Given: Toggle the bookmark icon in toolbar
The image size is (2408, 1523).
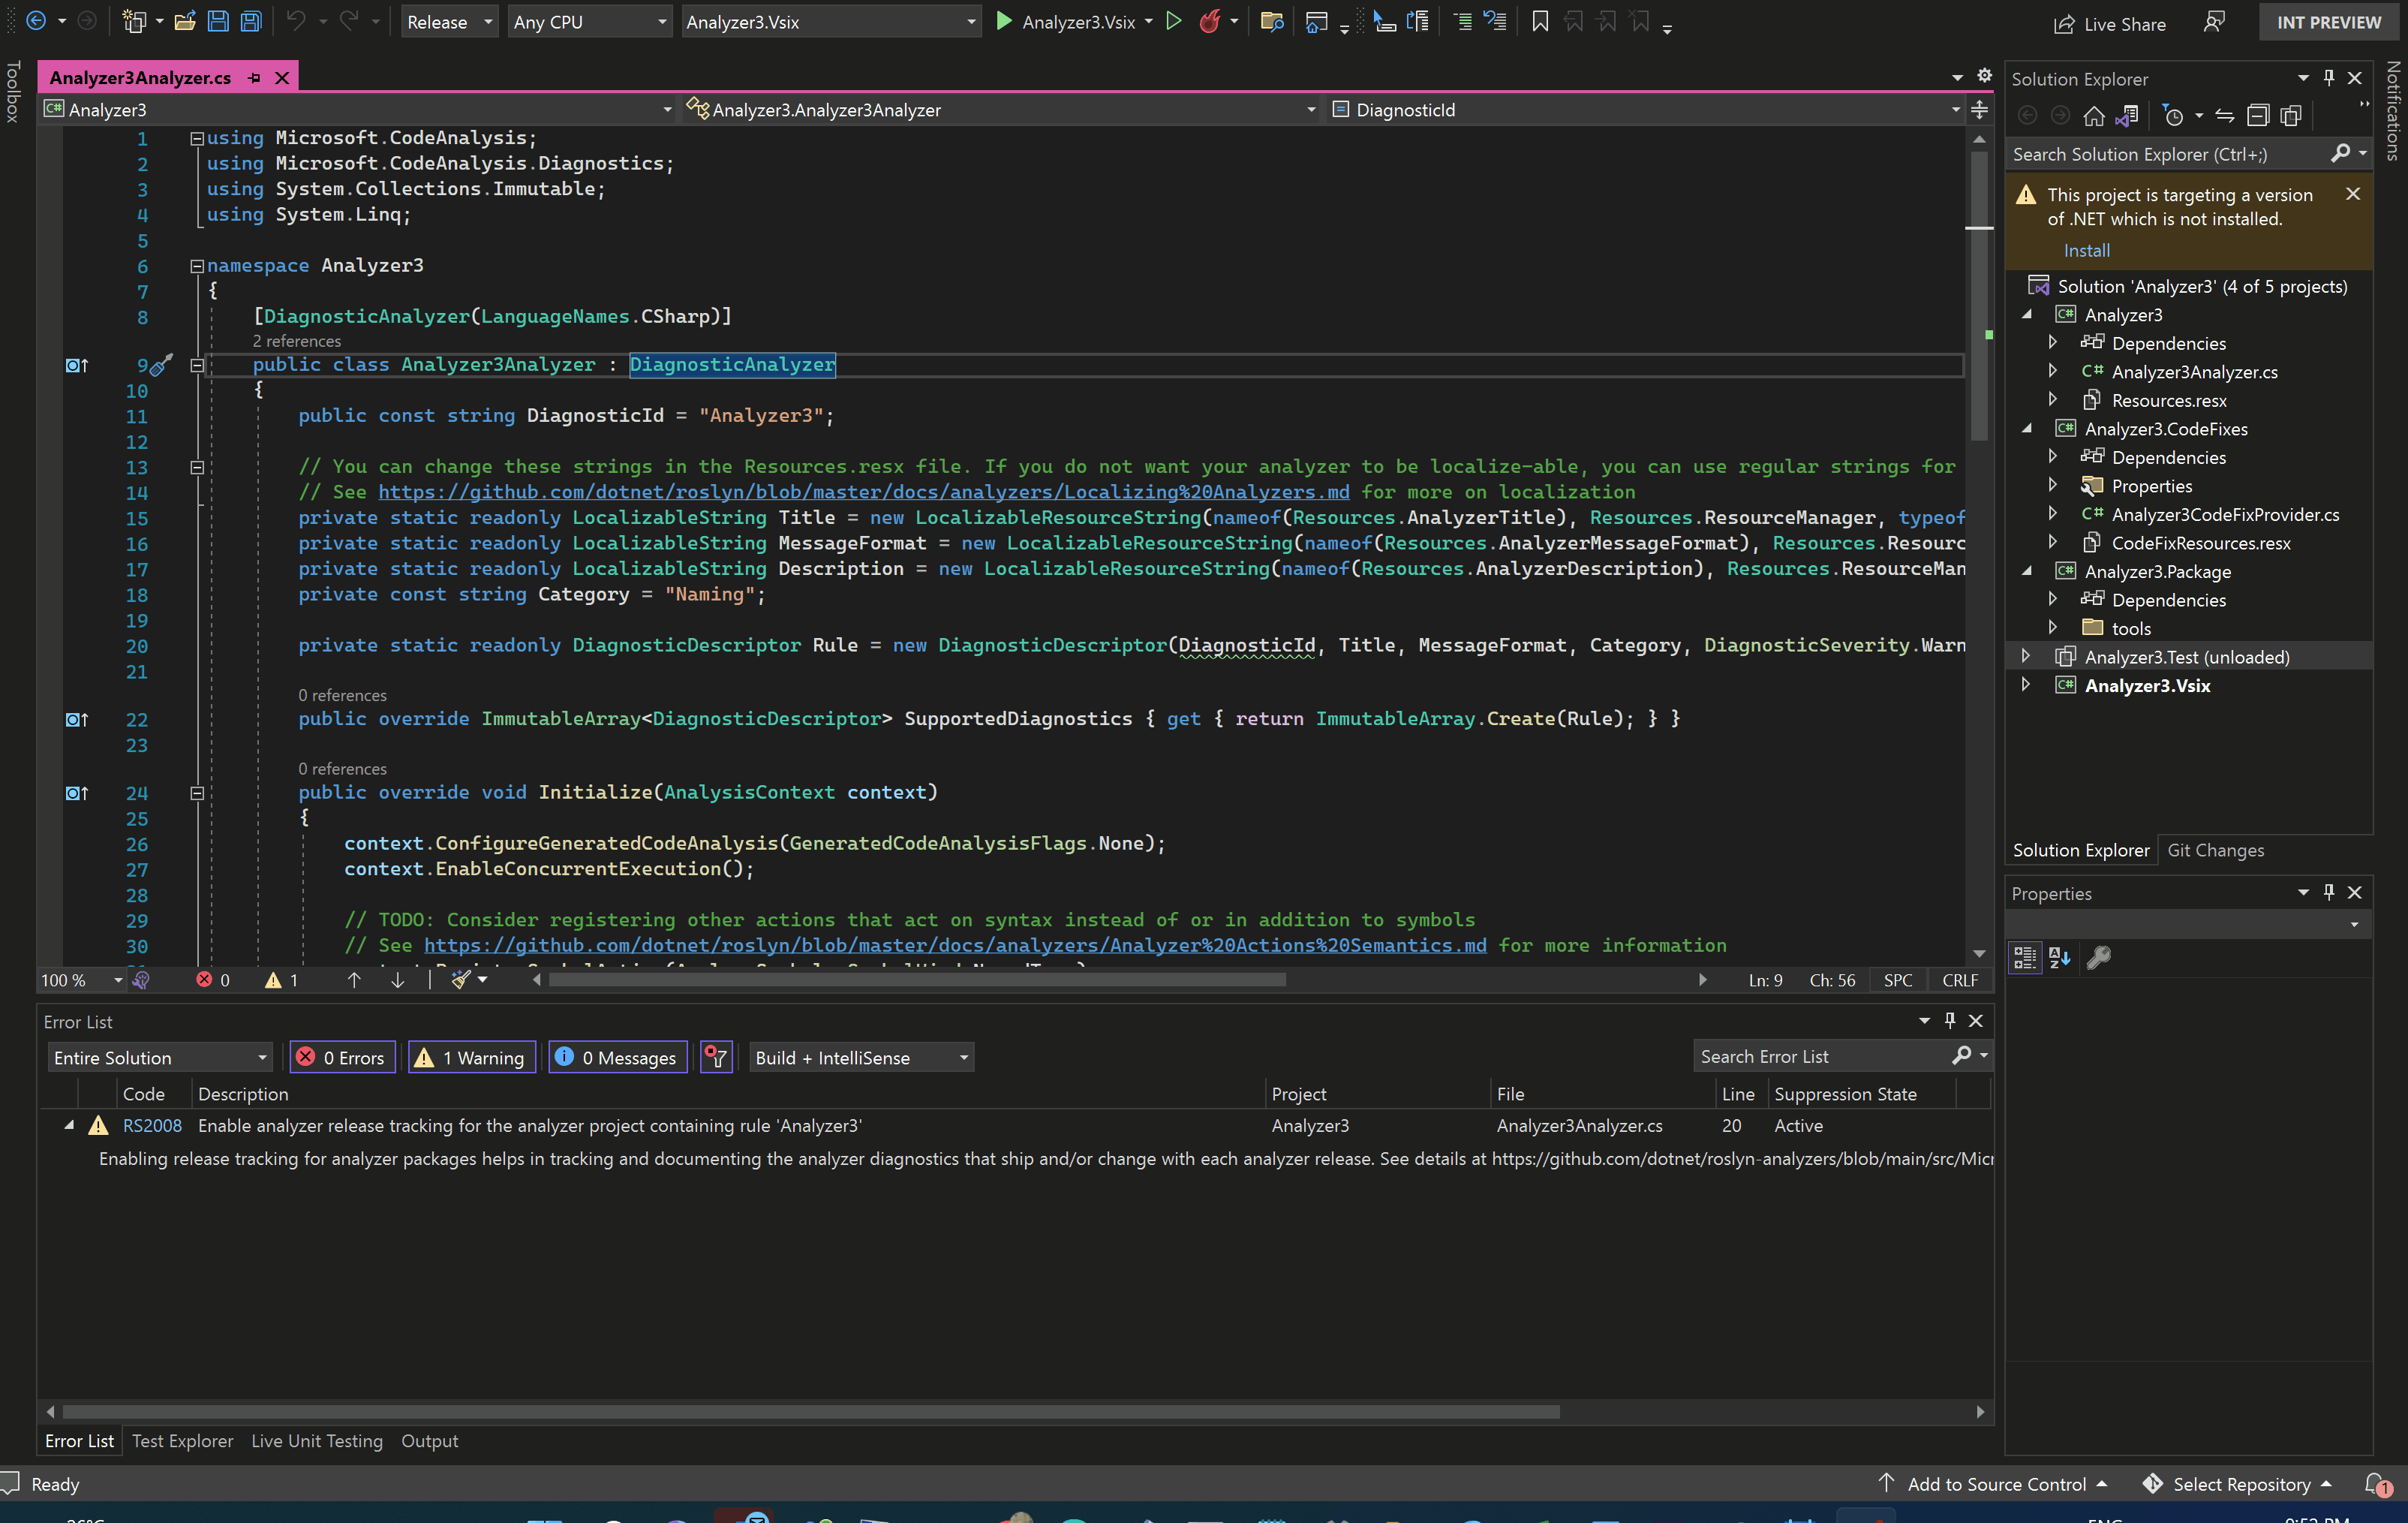Looking at the screenshot, I should tap(1540, 21).
